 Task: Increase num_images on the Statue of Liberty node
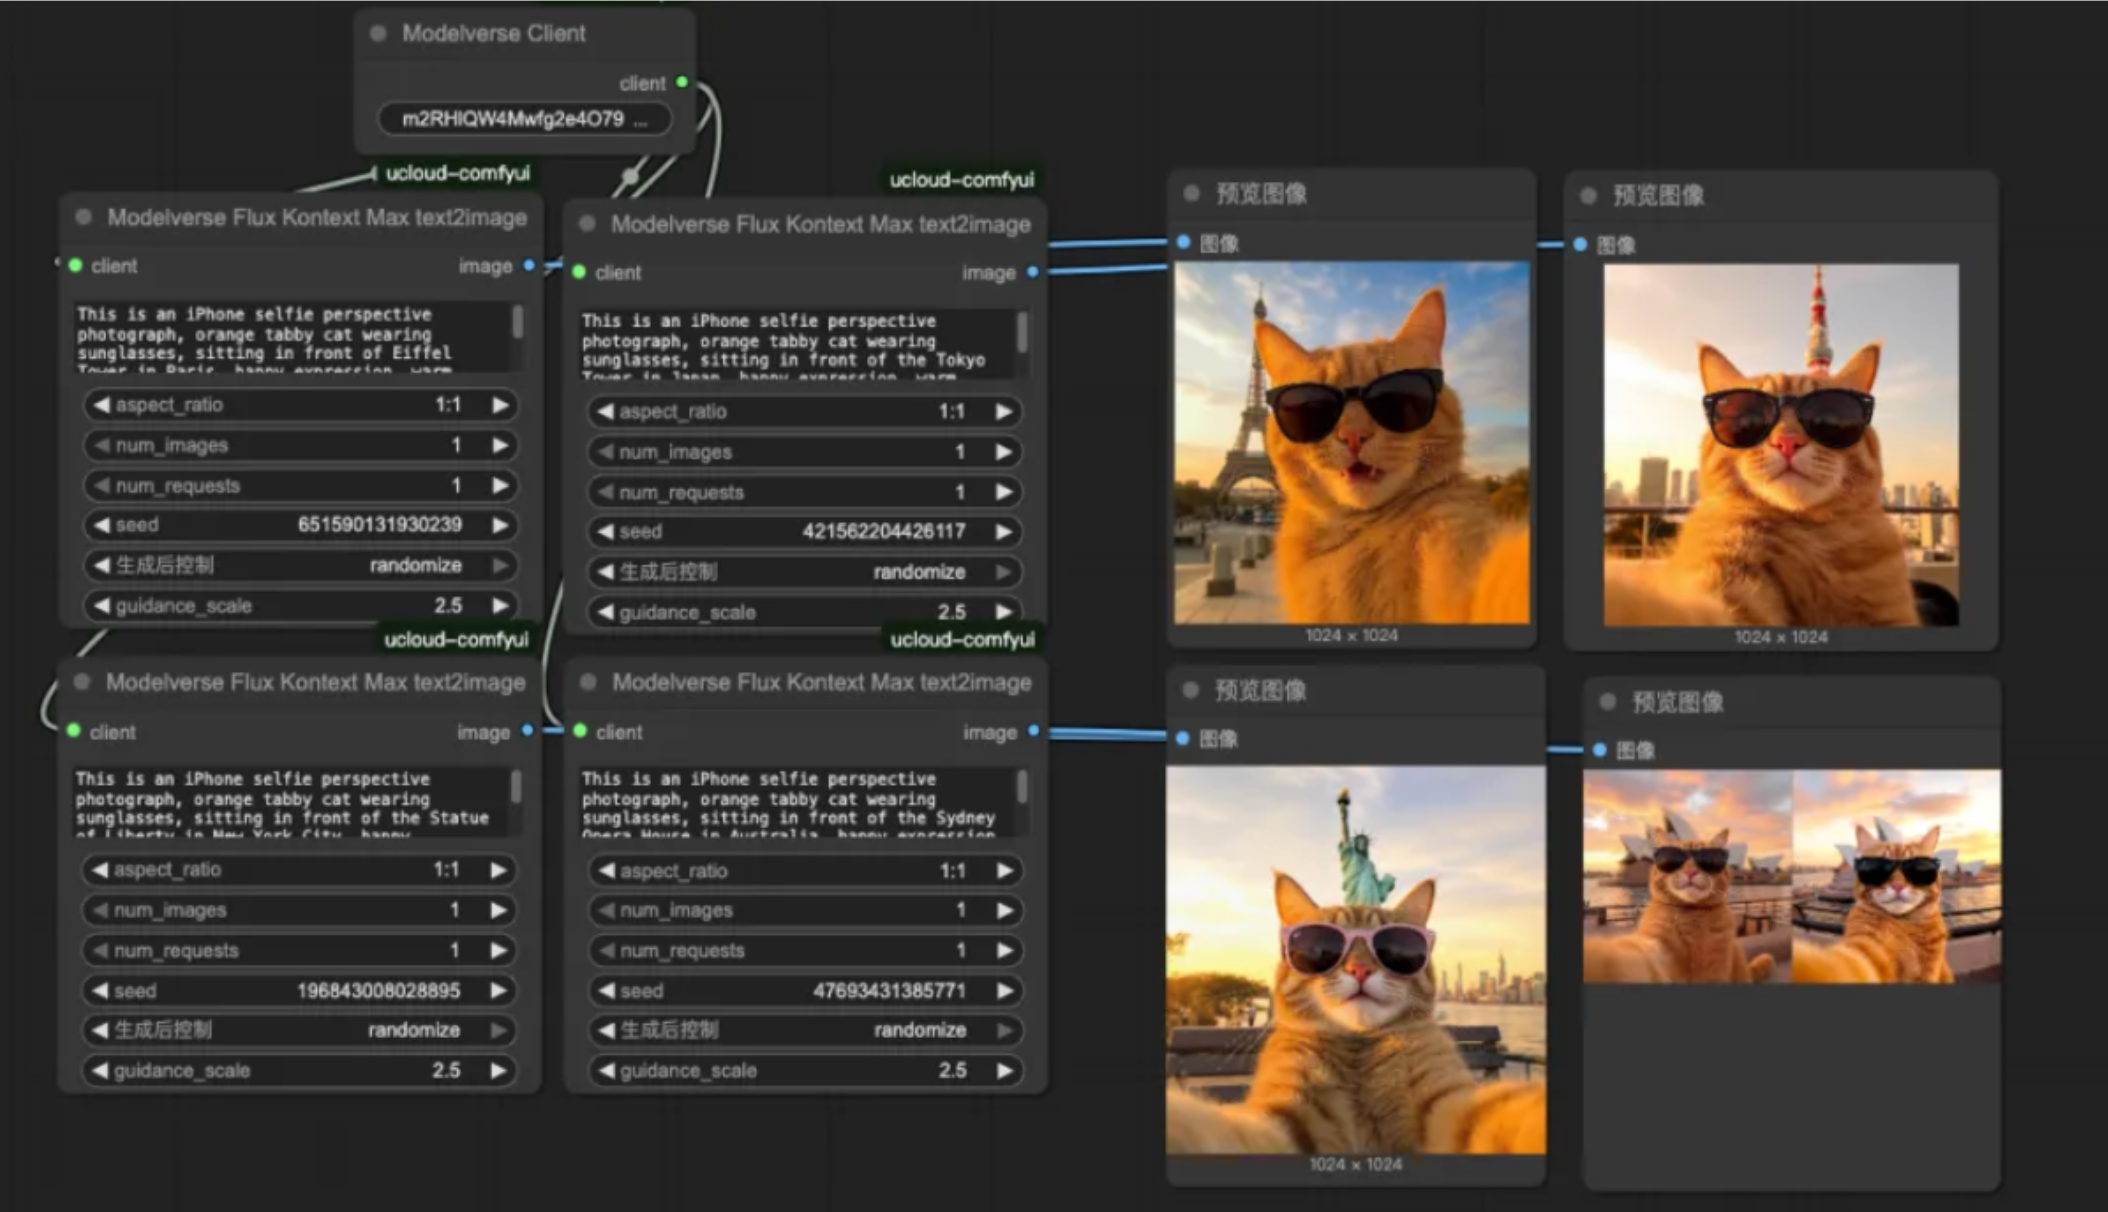tap(498, 910)
